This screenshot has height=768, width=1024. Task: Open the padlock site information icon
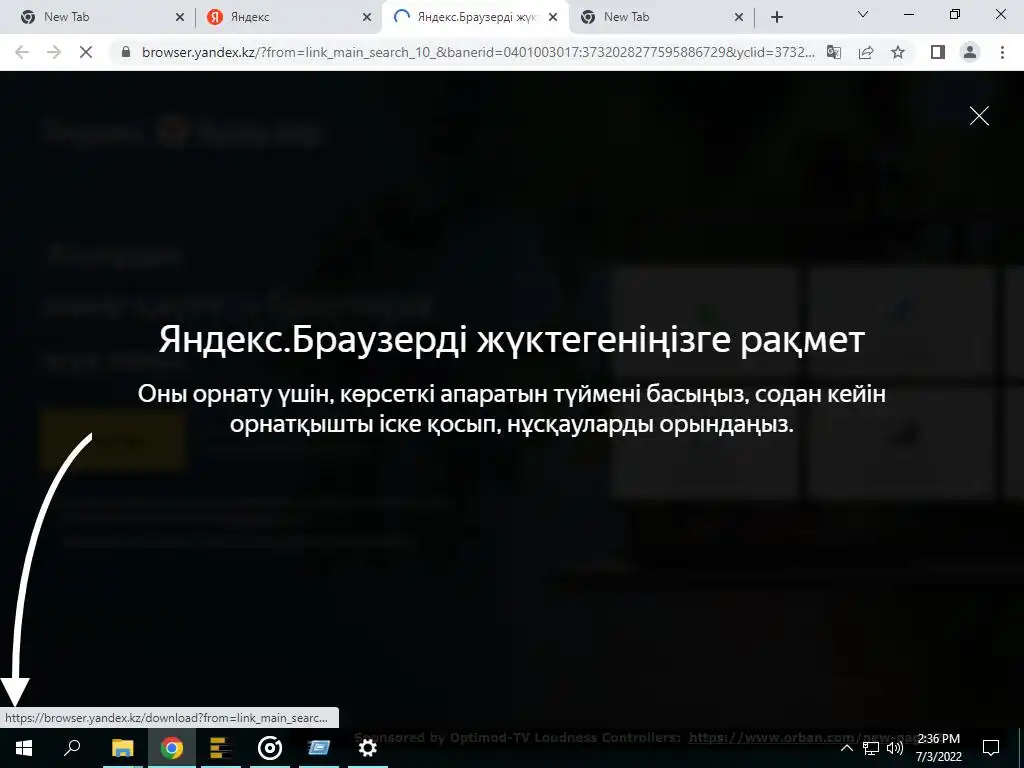[x=127, y=52]
